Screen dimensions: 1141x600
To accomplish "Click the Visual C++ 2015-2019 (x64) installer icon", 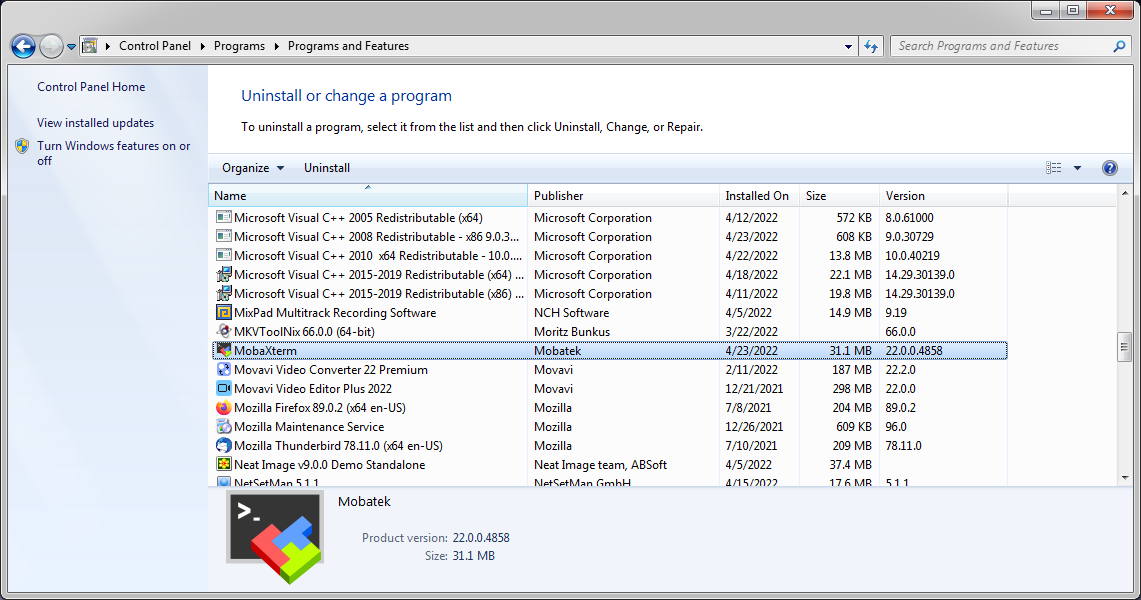I will pyautogui.click(x=223, y=274).
